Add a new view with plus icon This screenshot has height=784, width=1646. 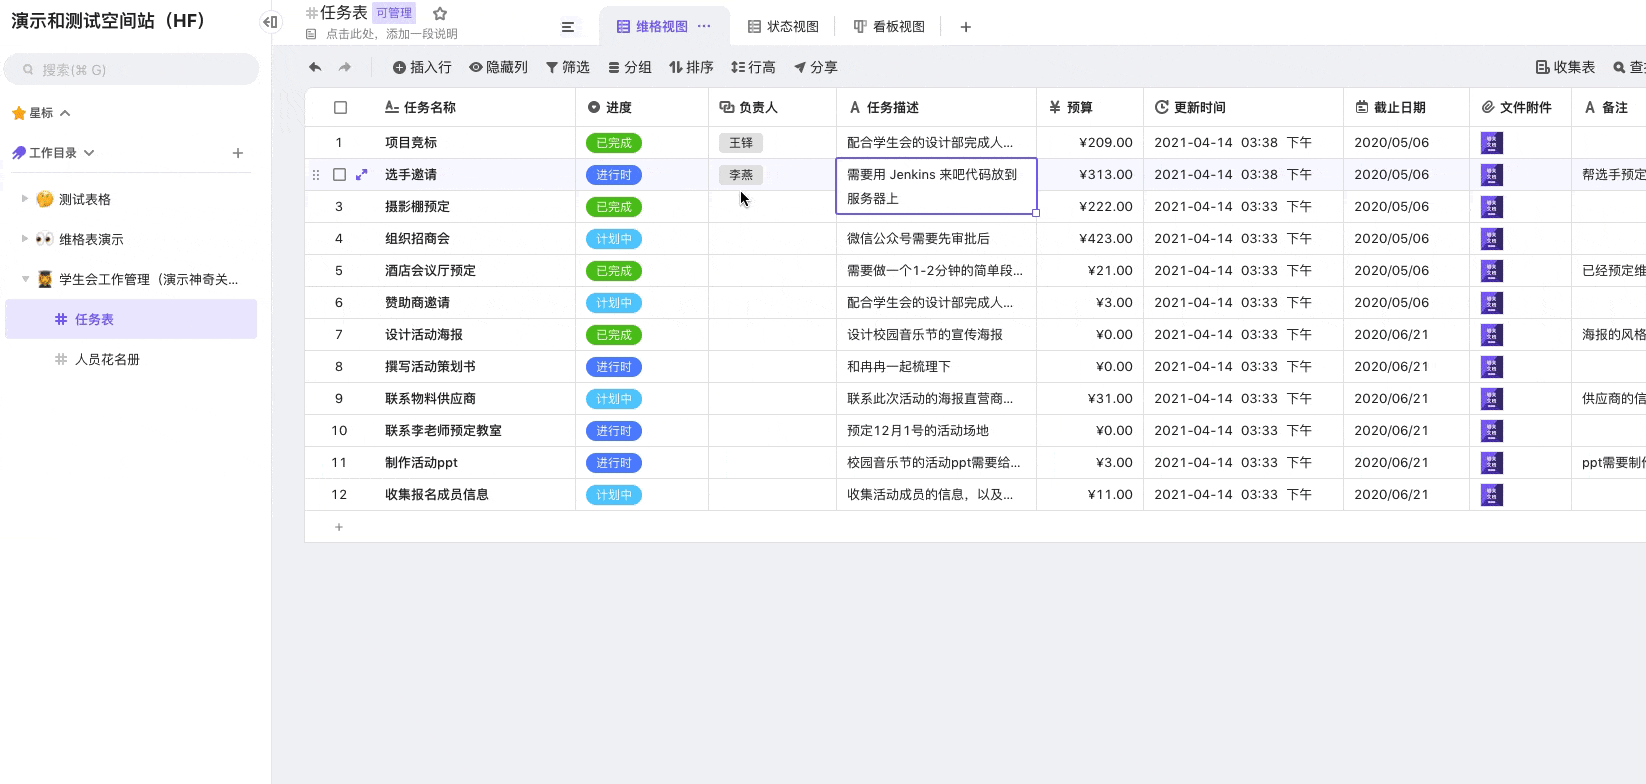click(x=965, y=27)
